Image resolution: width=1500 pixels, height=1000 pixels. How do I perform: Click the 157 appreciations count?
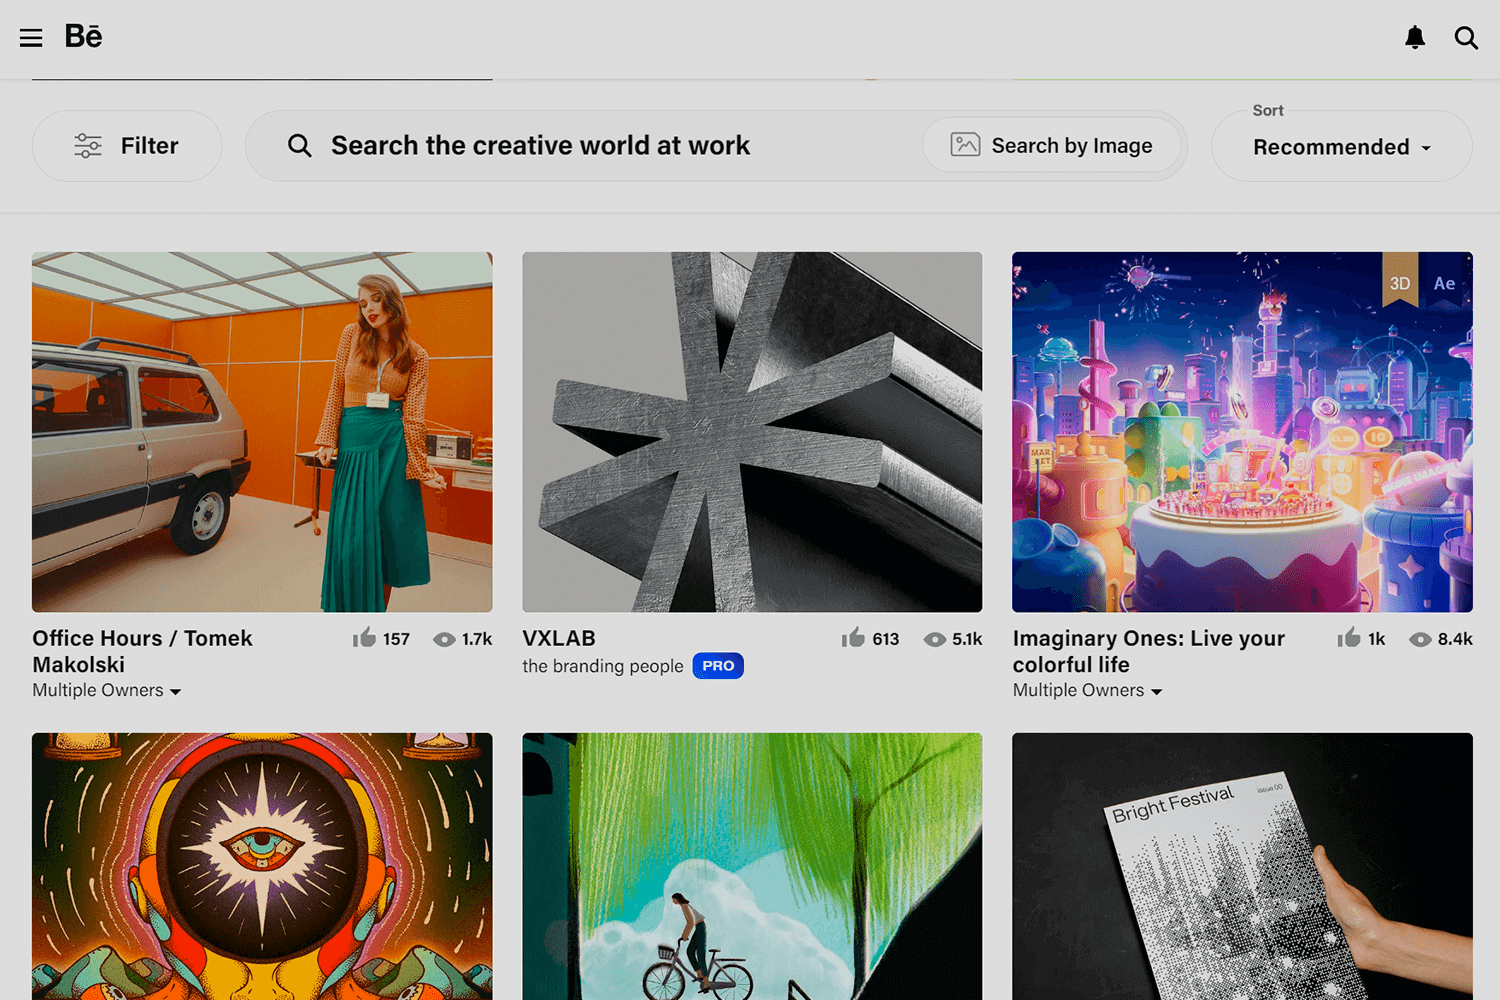pyautogui.click(x=396, y=639)
